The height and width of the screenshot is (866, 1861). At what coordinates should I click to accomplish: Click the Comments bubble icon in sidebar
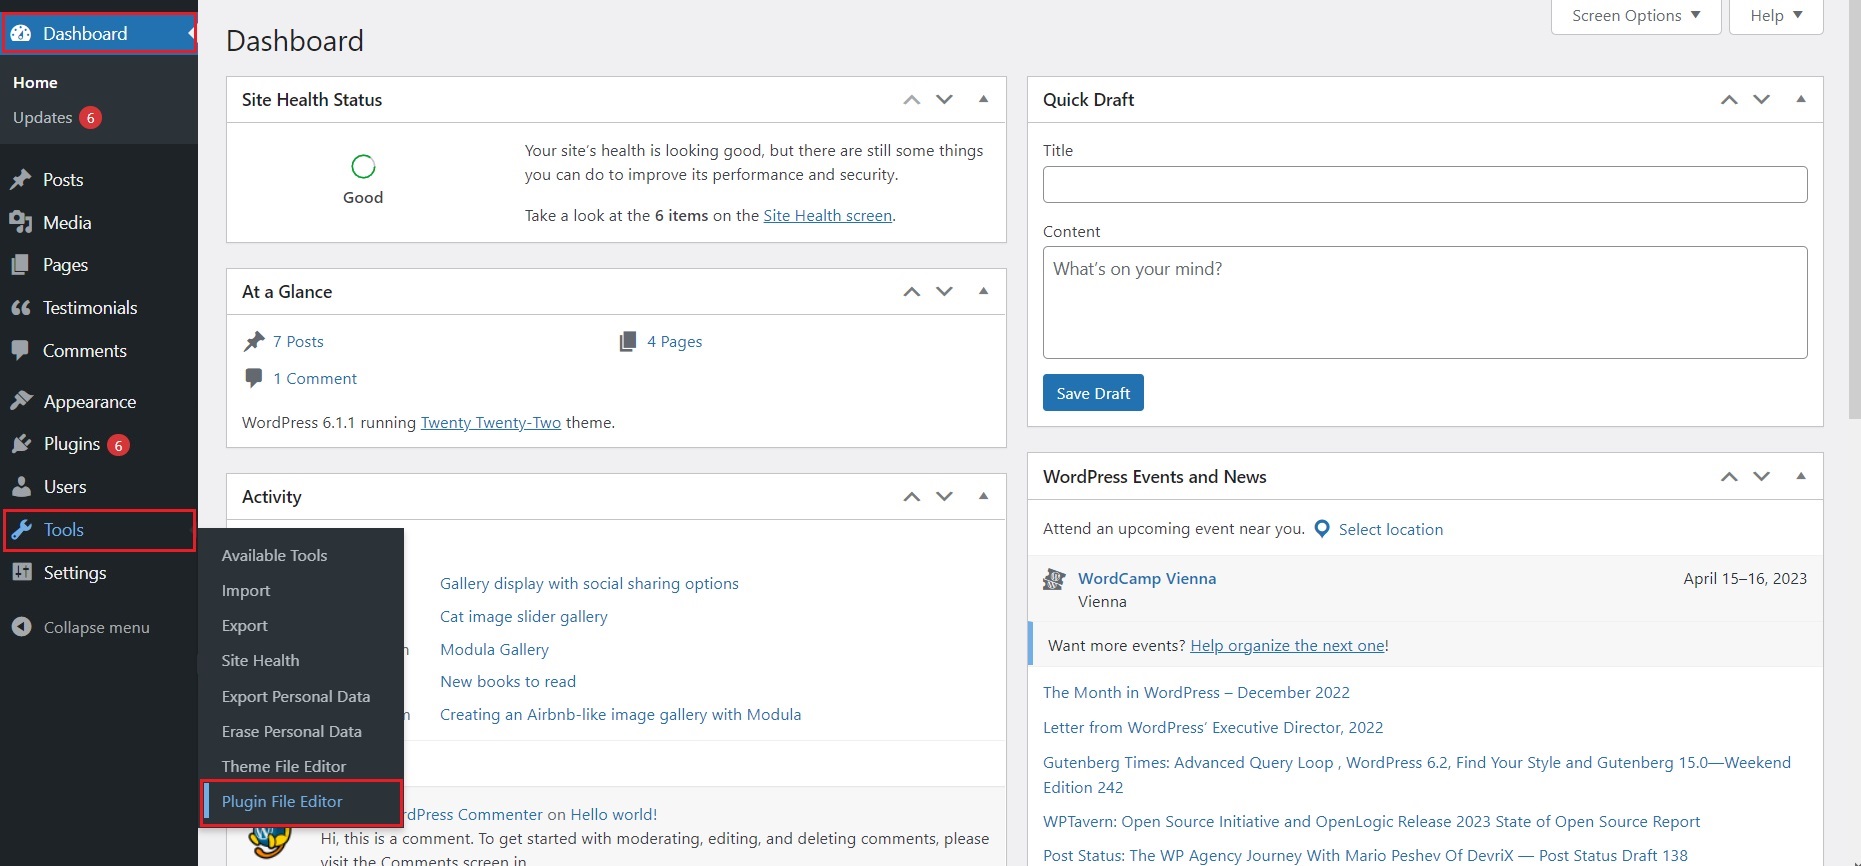point(21,351)
